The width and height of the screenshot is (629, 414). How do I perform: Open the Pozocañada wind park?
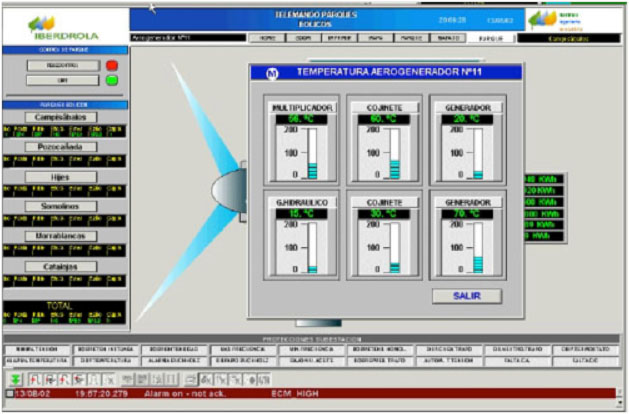coord(61,147)
